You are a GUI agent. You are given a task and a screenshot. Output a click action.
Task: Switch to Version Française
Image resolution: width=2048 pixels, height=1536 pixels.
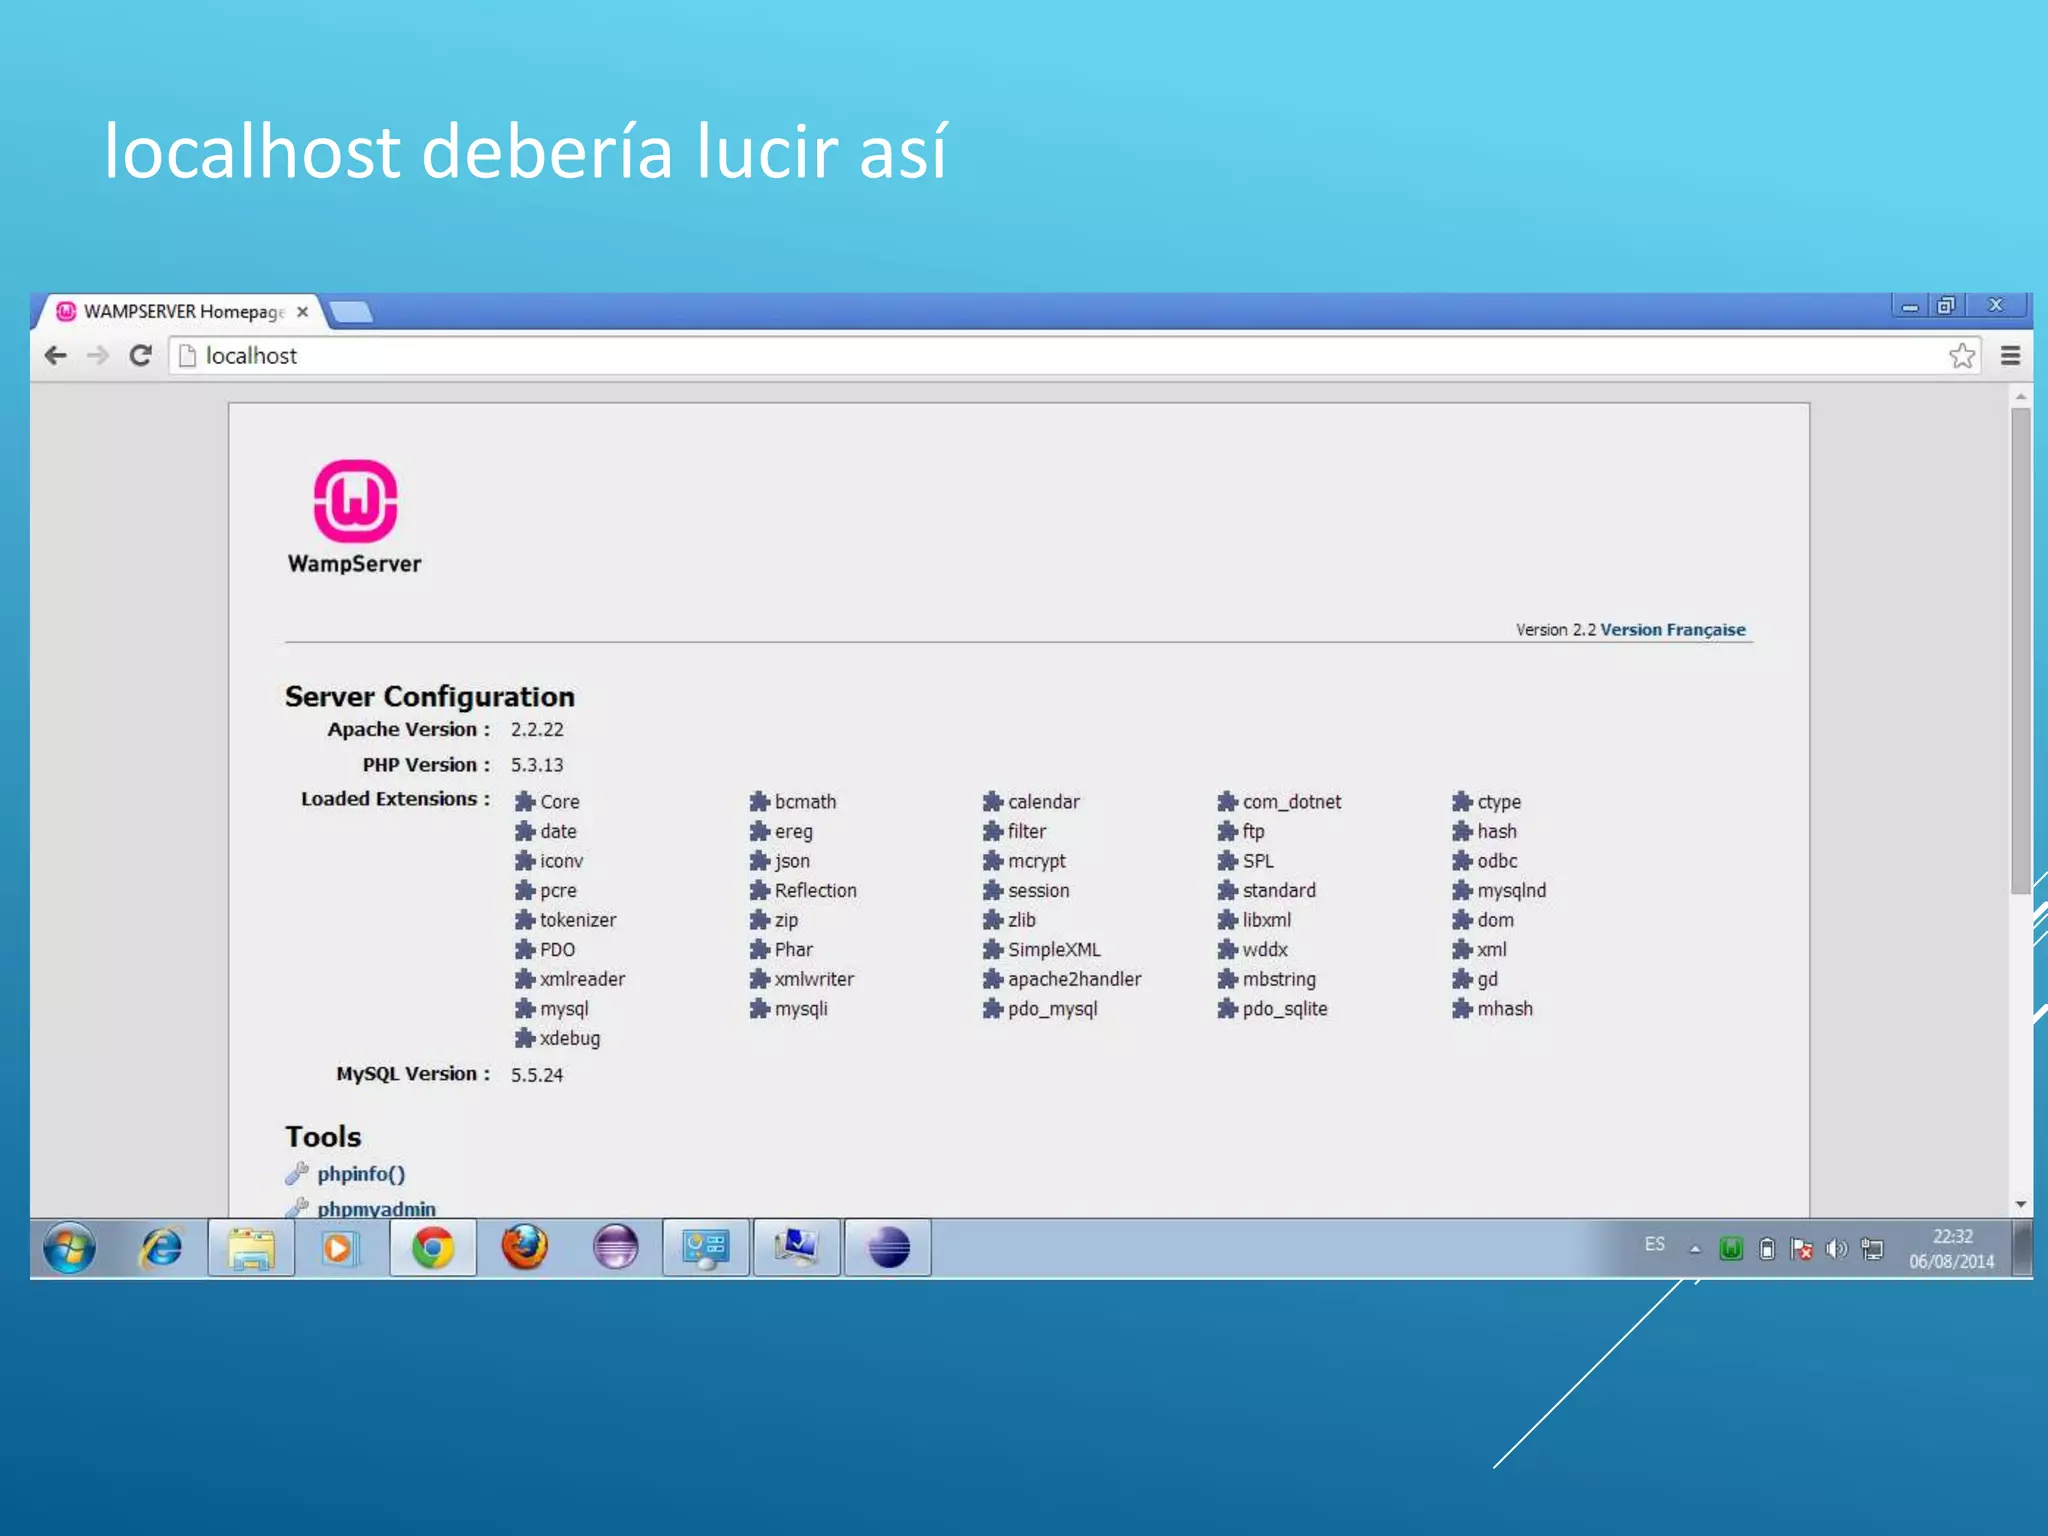pos(1672,630)
